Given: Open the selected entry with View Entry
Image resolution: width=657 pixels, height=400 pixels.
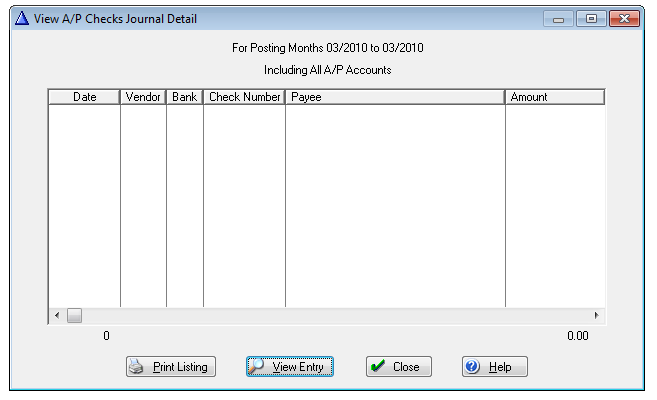Looking at the screenshot, I should [290, 367].
